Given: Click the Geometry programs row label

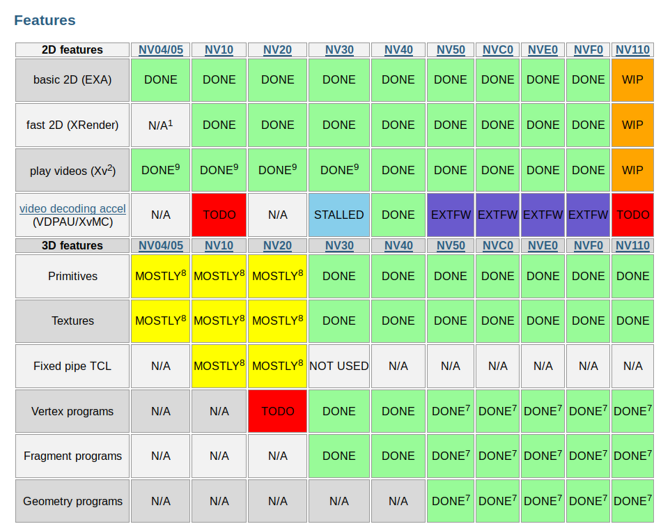Looking at the screenshot, I should [x=72, y=501].
